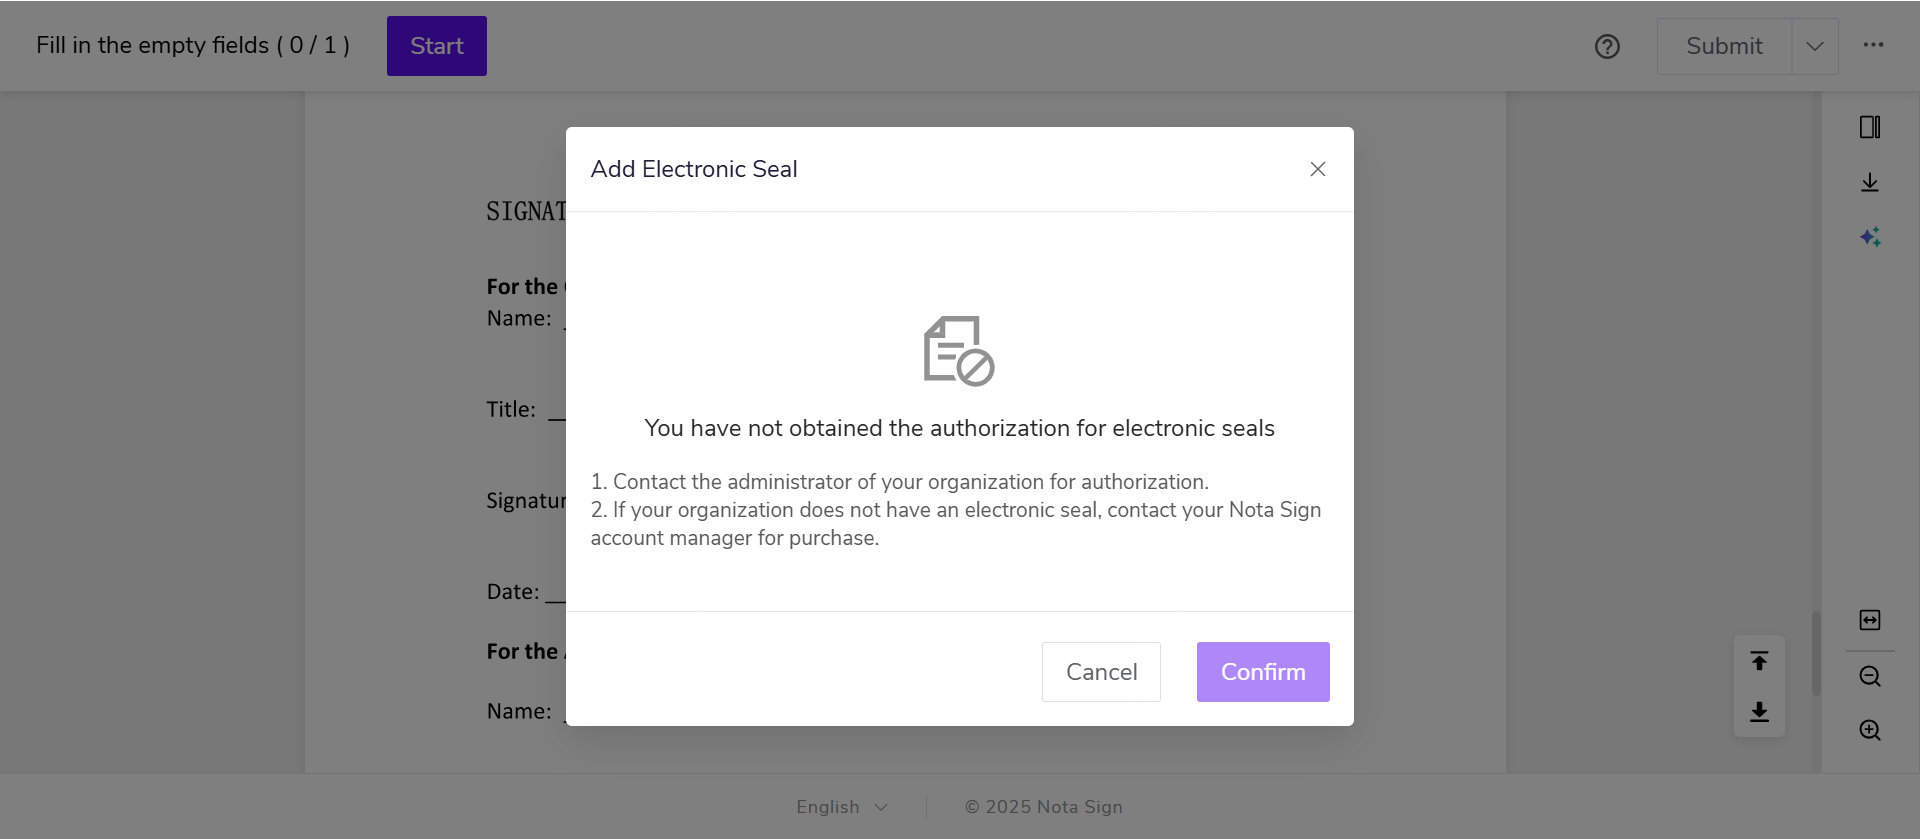Jump to the top of the document

[1760, 661]
